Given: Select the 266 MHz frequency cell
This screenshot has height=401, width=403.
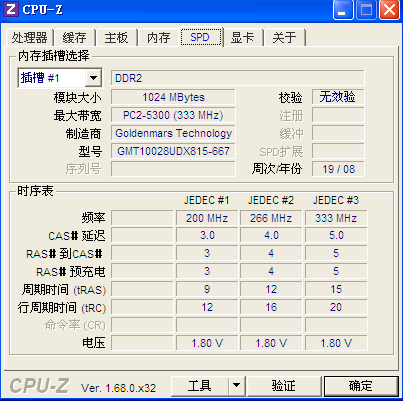Looking at the screenshot, I should point(271,218).
